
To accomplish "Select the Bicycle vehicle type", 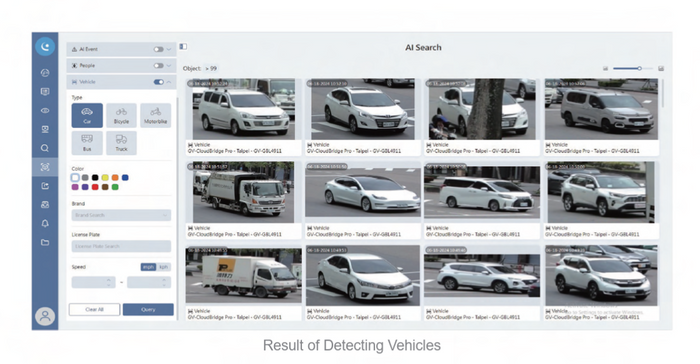I will pos(121,115).
